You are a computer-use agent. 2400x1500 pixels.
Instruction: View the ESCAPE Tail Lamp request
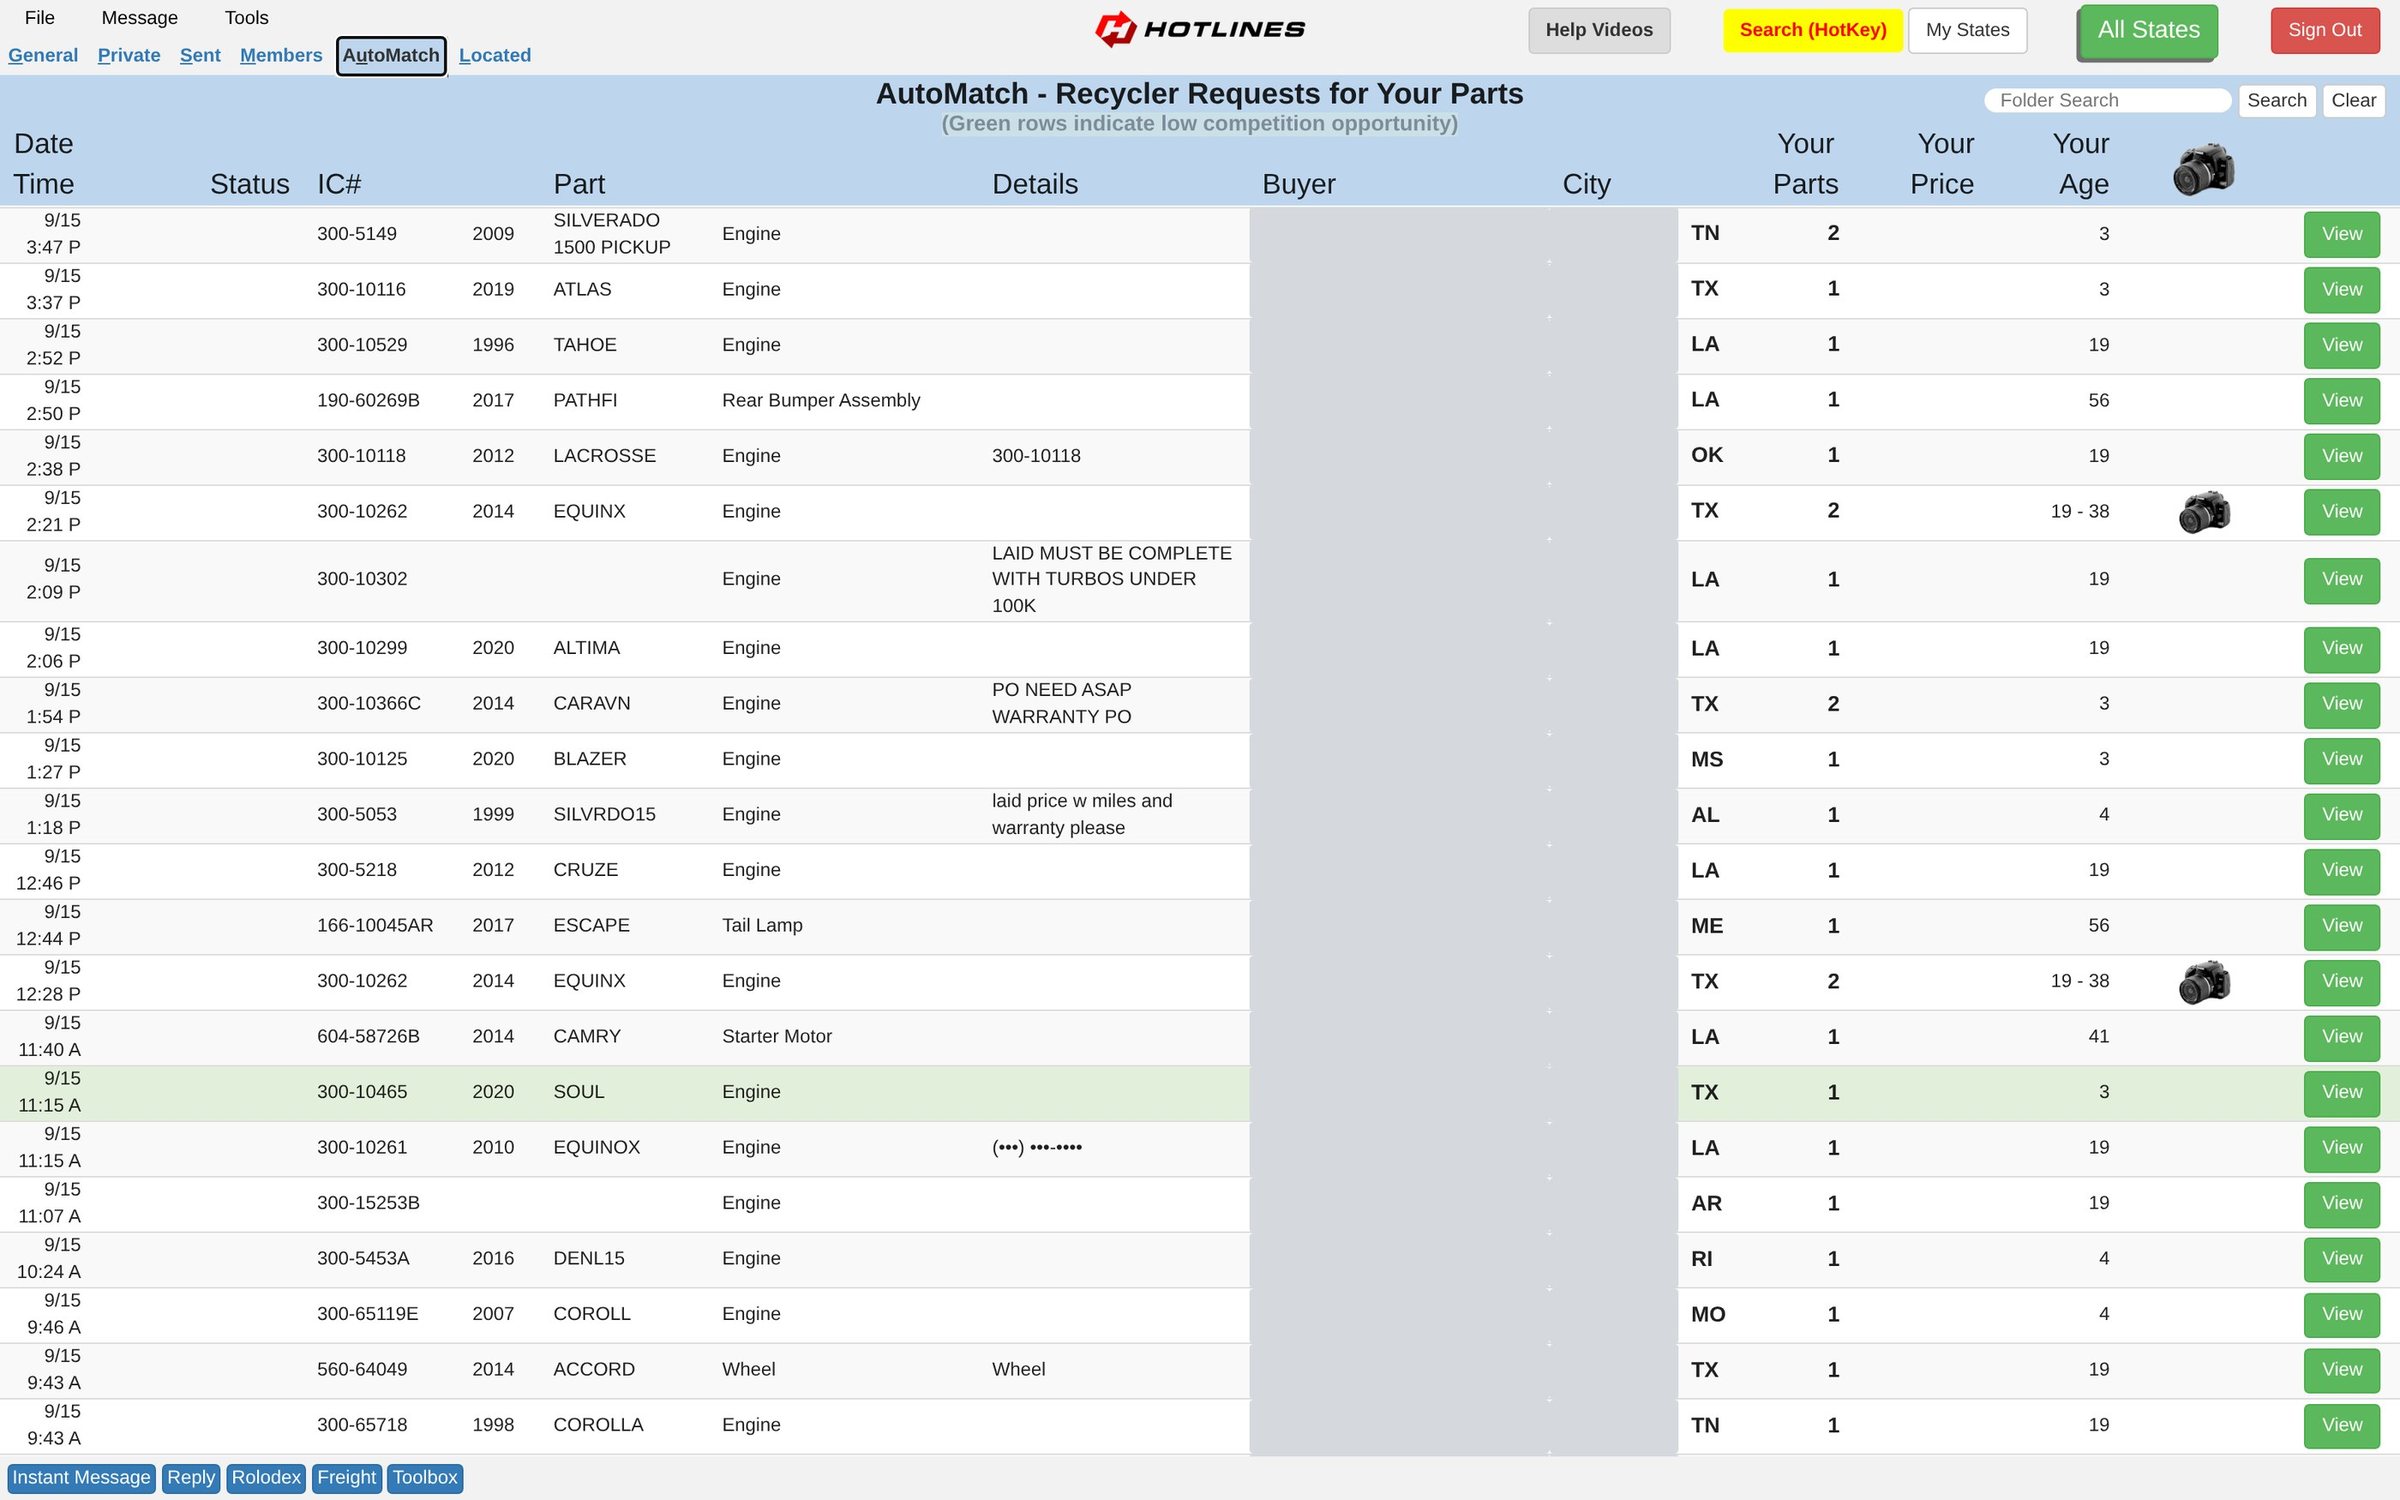(x=2342, y=926)
